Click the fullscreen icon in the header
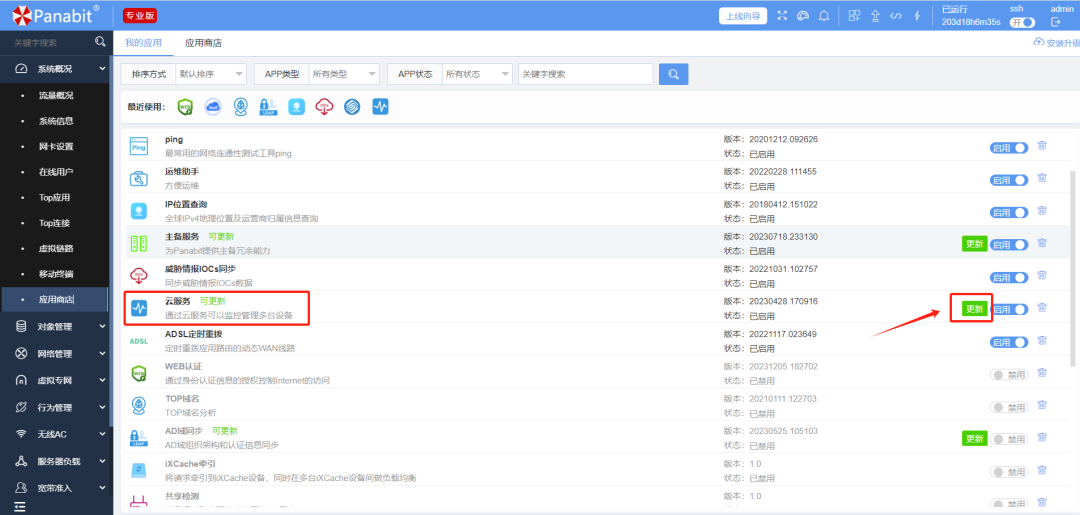Viewport: 1080px width, 515px height. coord(782,16)
